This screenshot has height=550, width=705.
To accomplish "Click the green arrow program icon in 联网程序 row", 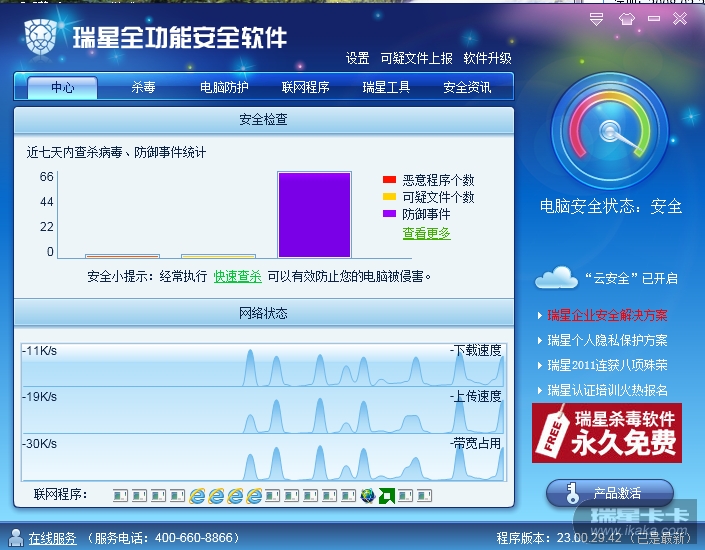I will [x=387, y=496].
